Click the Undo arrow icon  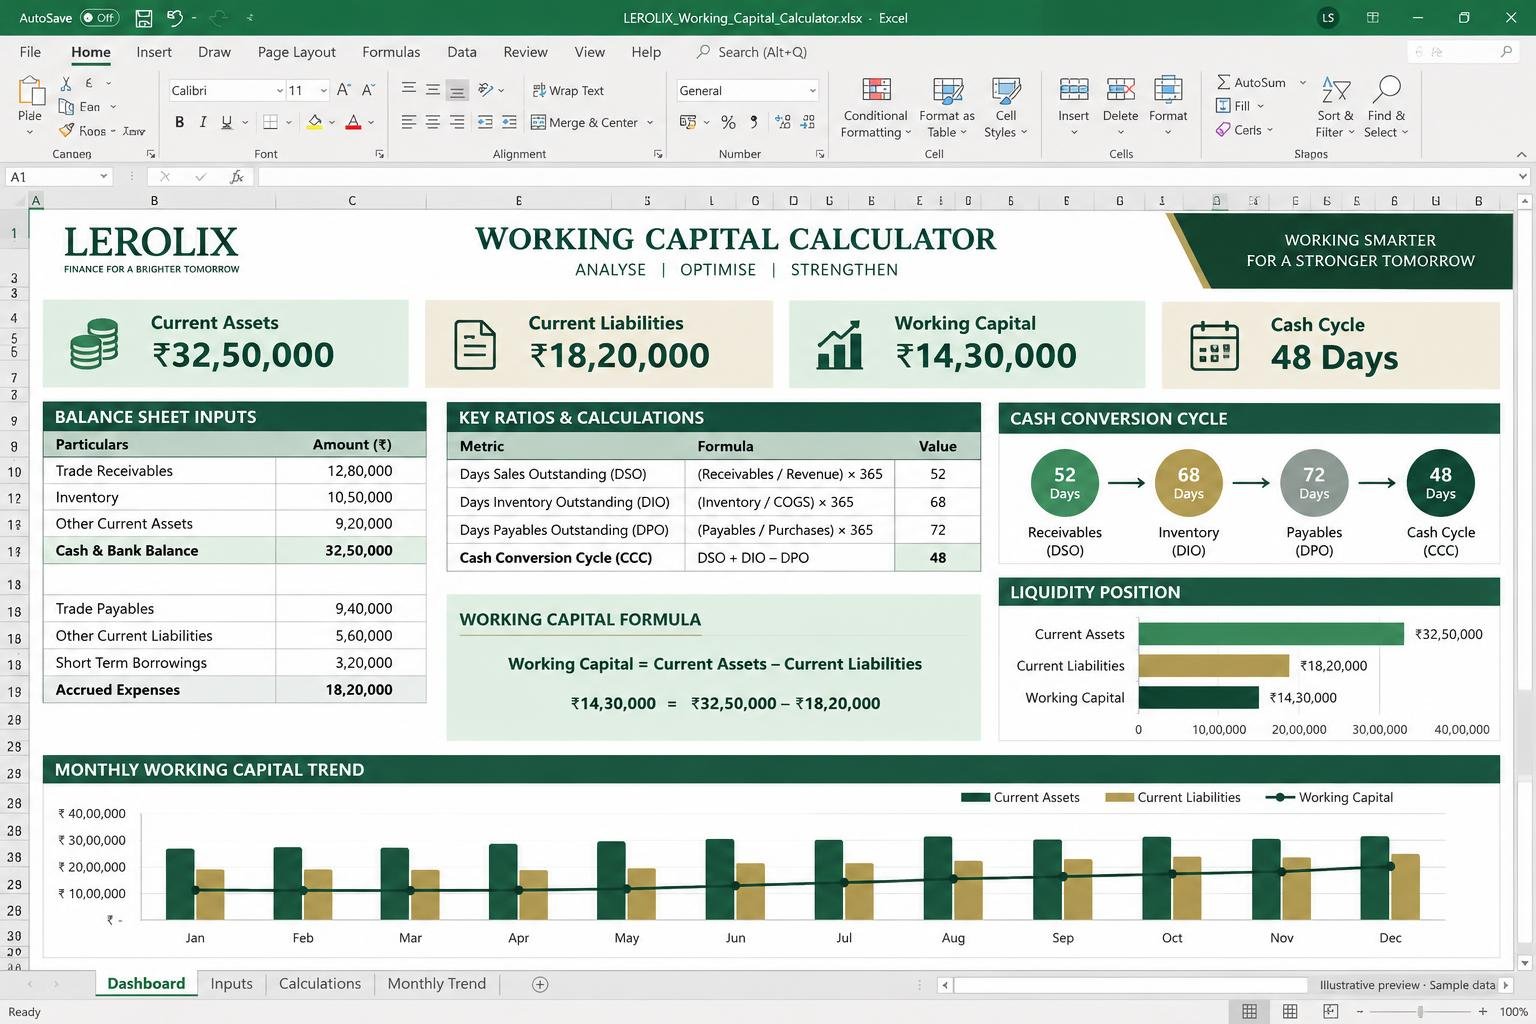(175, 18)
